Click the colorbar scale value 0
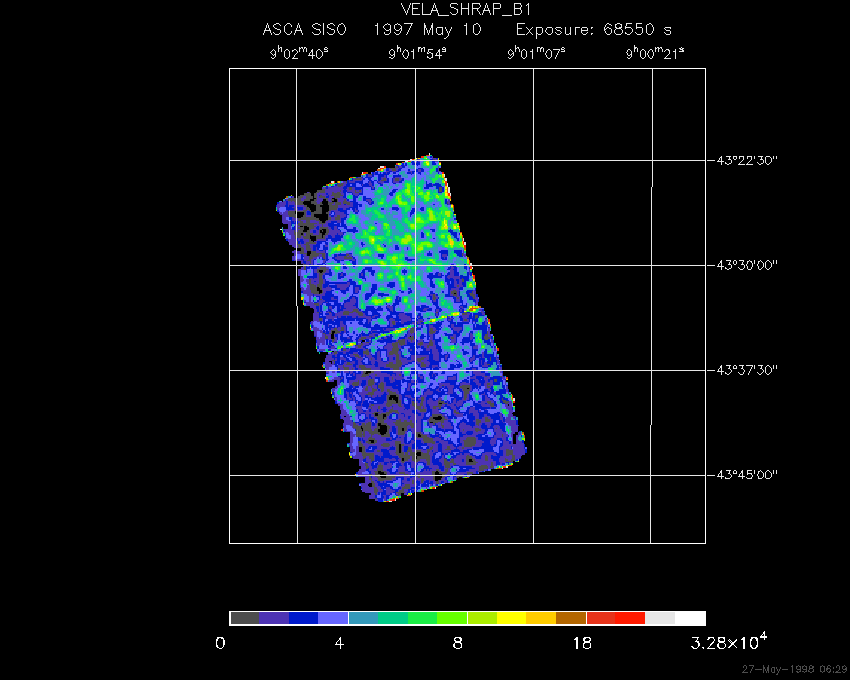Screen dimensions: 850x680 click(220, 644)
